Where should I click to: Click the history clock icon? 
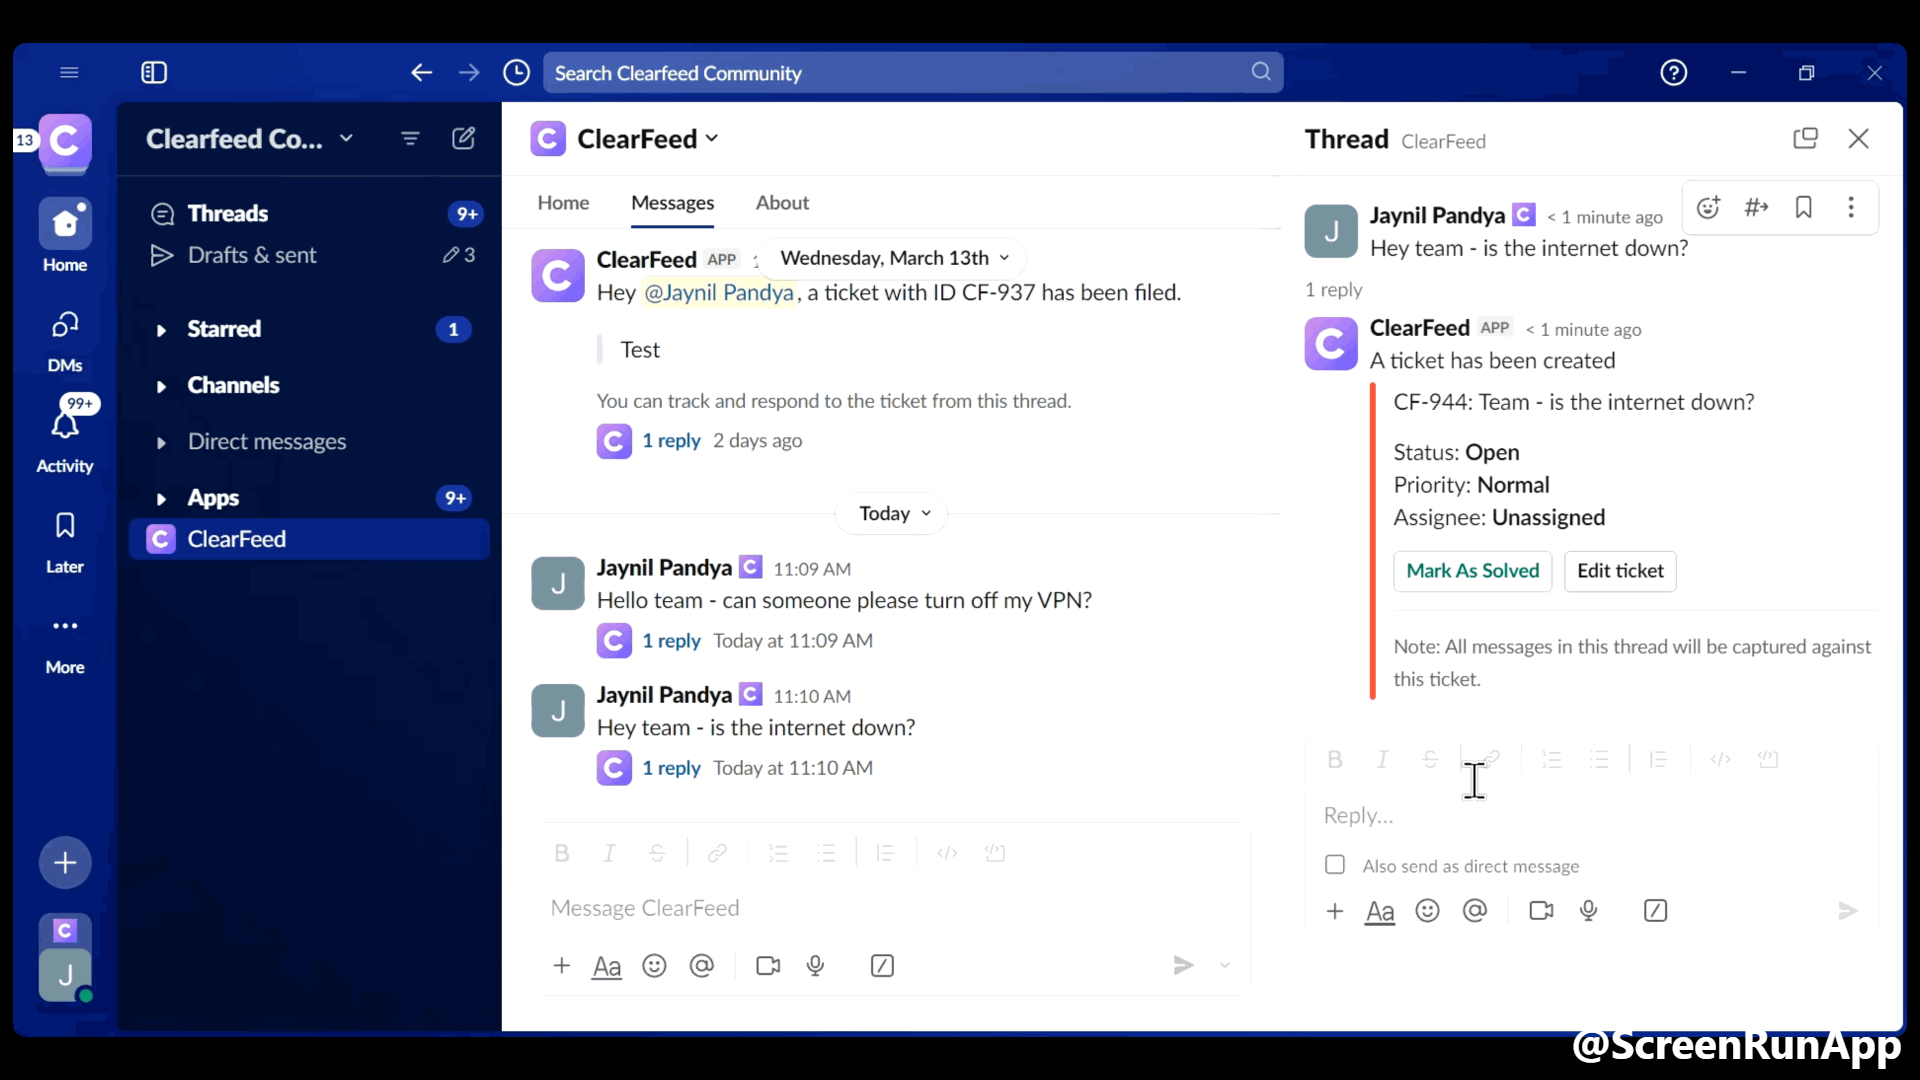516,73
